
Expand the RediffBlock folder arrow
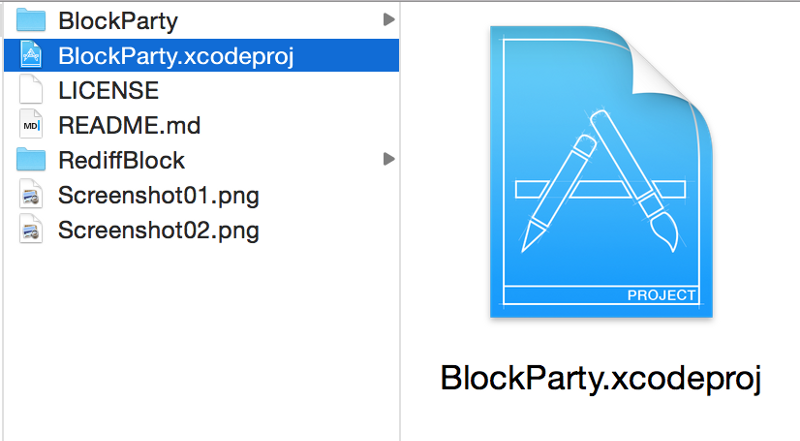[x=389, y=159]
